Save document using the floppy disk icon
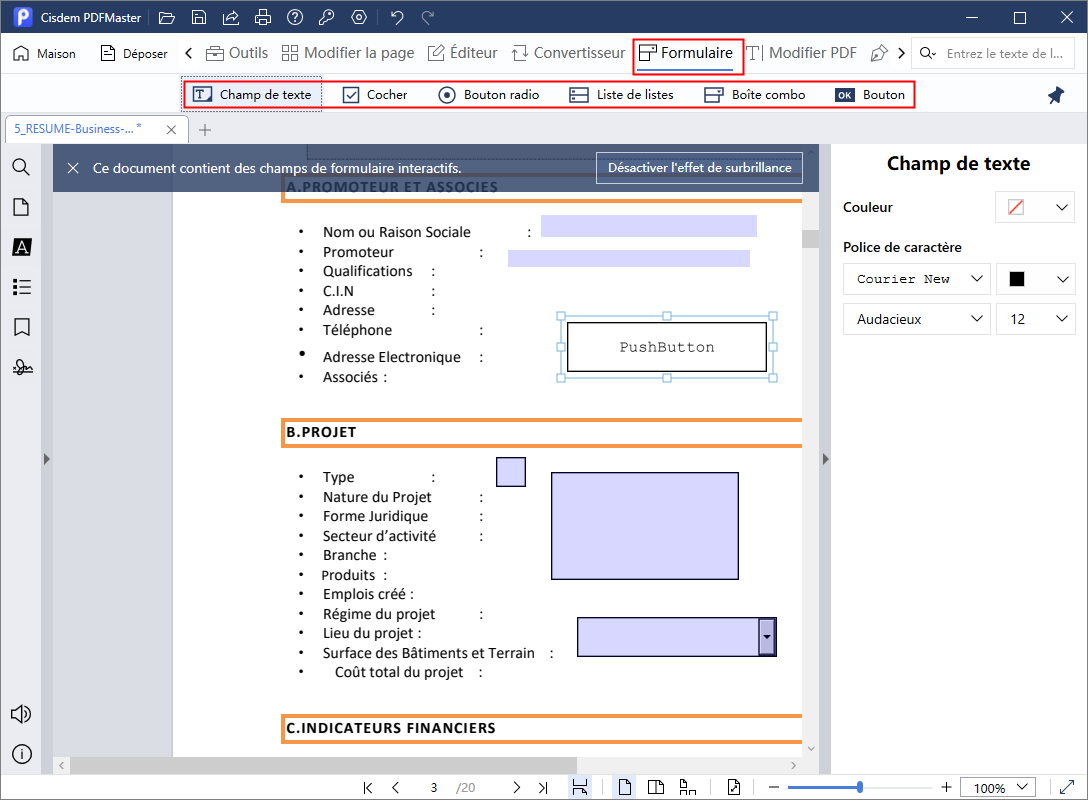The image size is (1088, 800). (199, 17)
